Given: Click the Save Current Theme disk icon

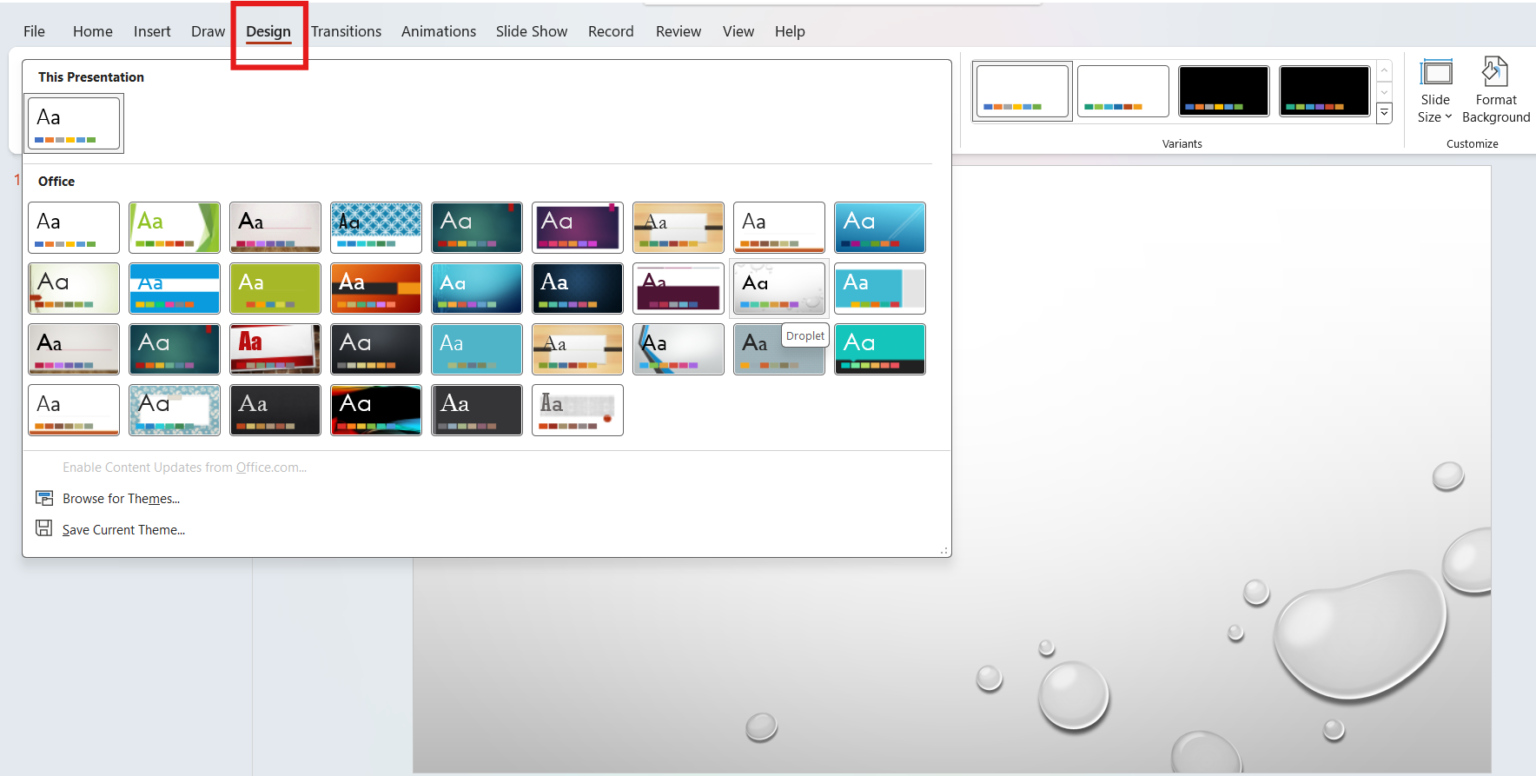Looking at the screenshot, I should click(x=44, y=529).
